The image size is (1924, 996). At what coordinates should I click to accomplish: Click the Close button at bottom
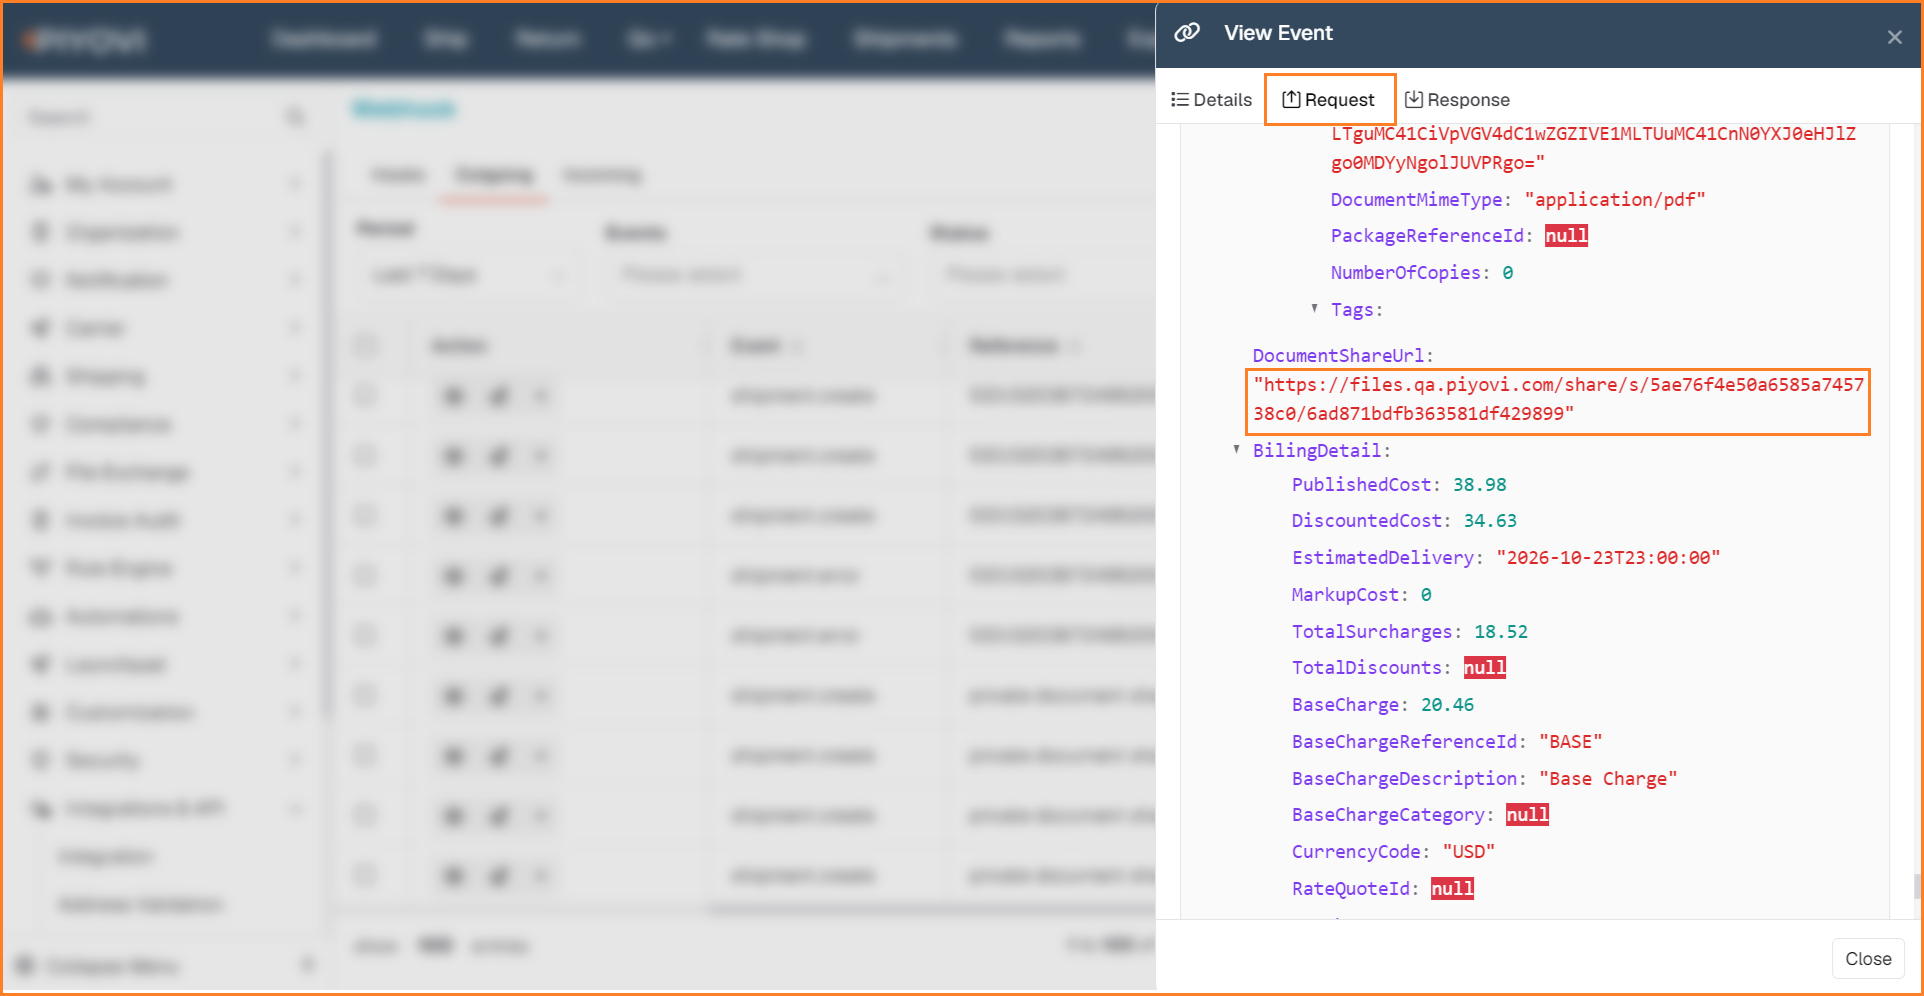[x=1868, y=959]
